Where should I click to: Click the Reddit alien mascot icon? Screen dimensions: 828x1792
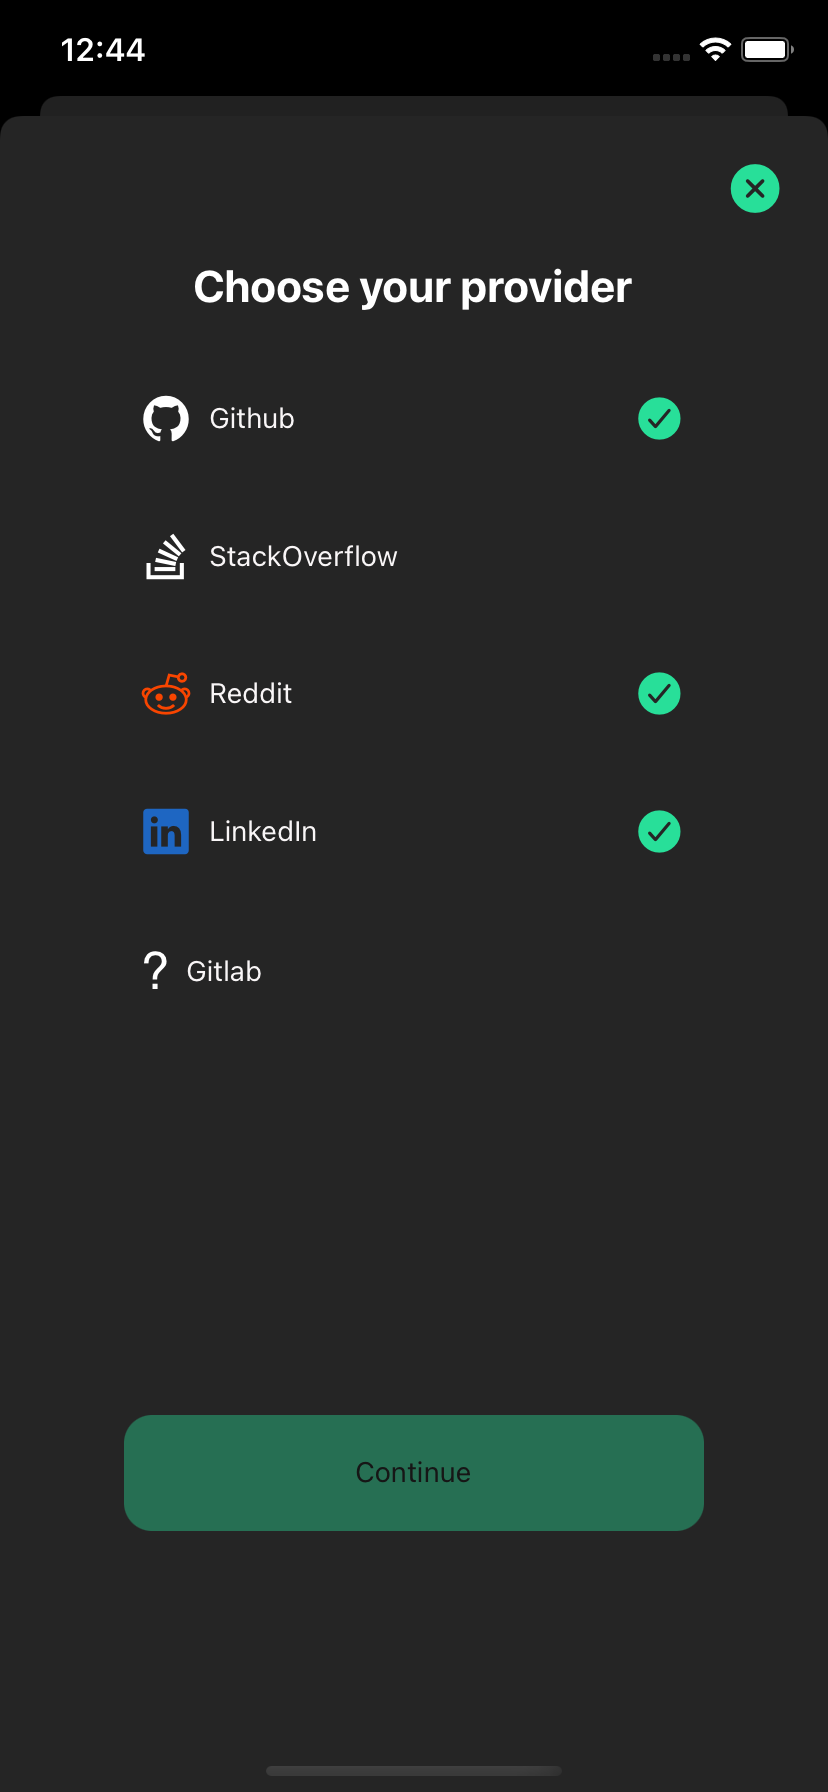coord(166,693)
